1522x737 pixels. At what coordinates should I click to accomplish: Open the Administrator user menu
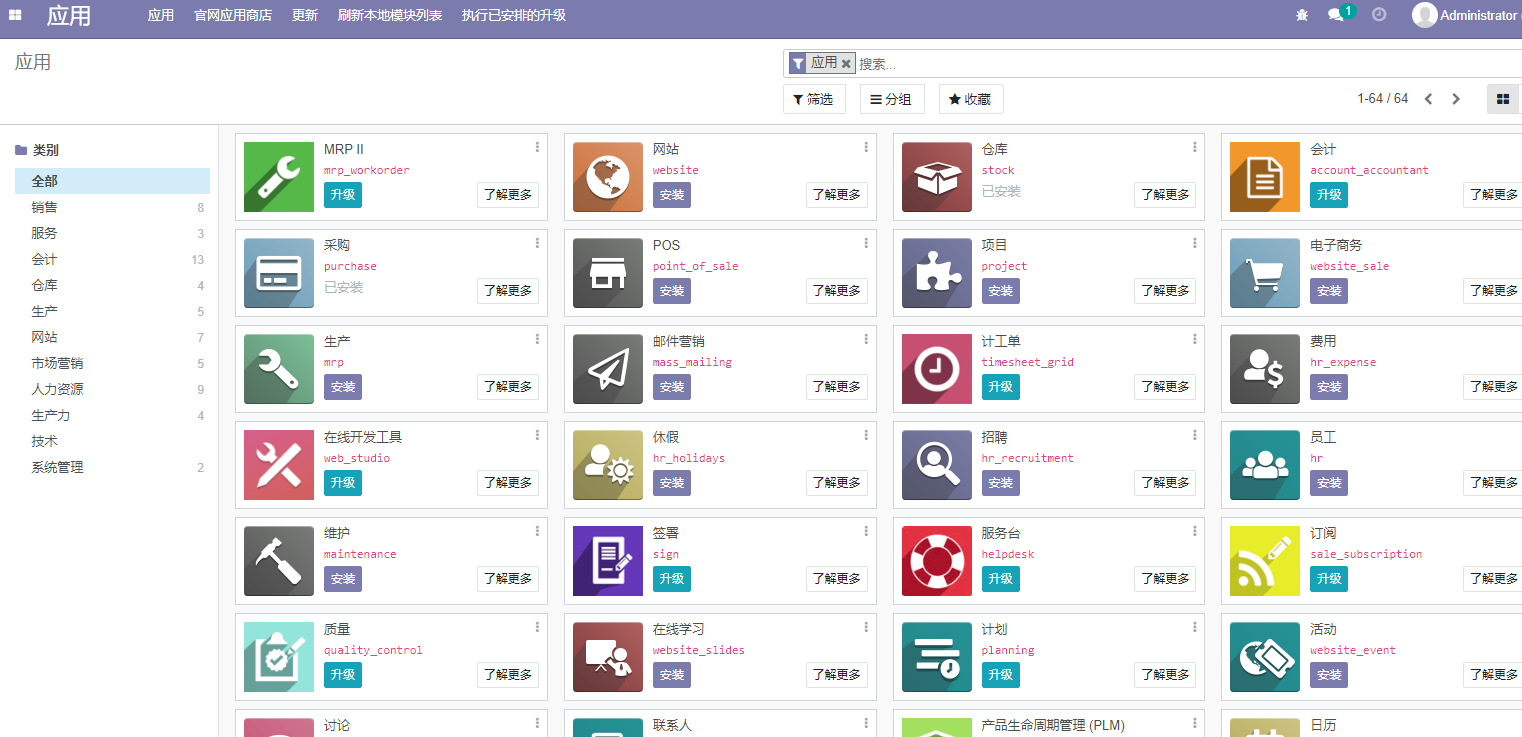(1467, 15)
